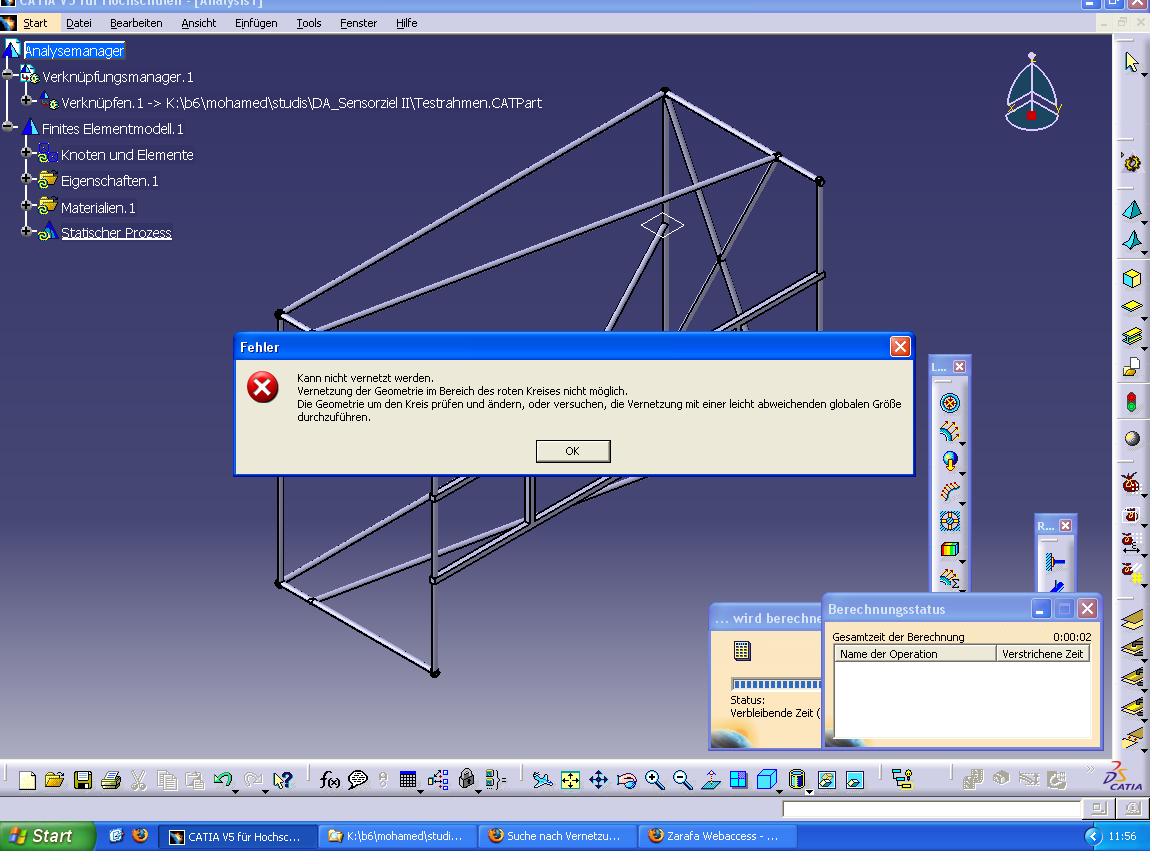The image size is (1152, 864).
Task: Click the Swap visible space icon
Action: click(x=854, y=780)
